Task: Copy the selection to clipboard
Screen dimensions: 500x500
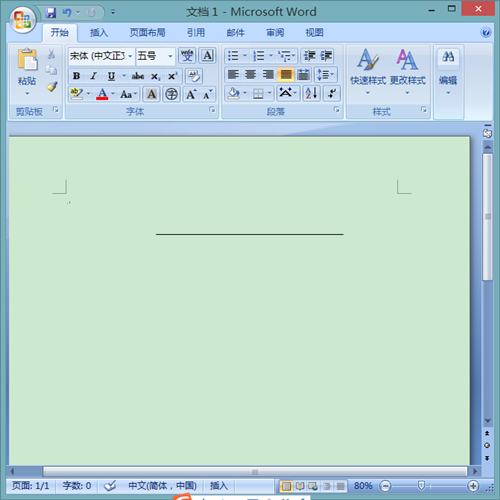Action: click(x=51, y=70)
